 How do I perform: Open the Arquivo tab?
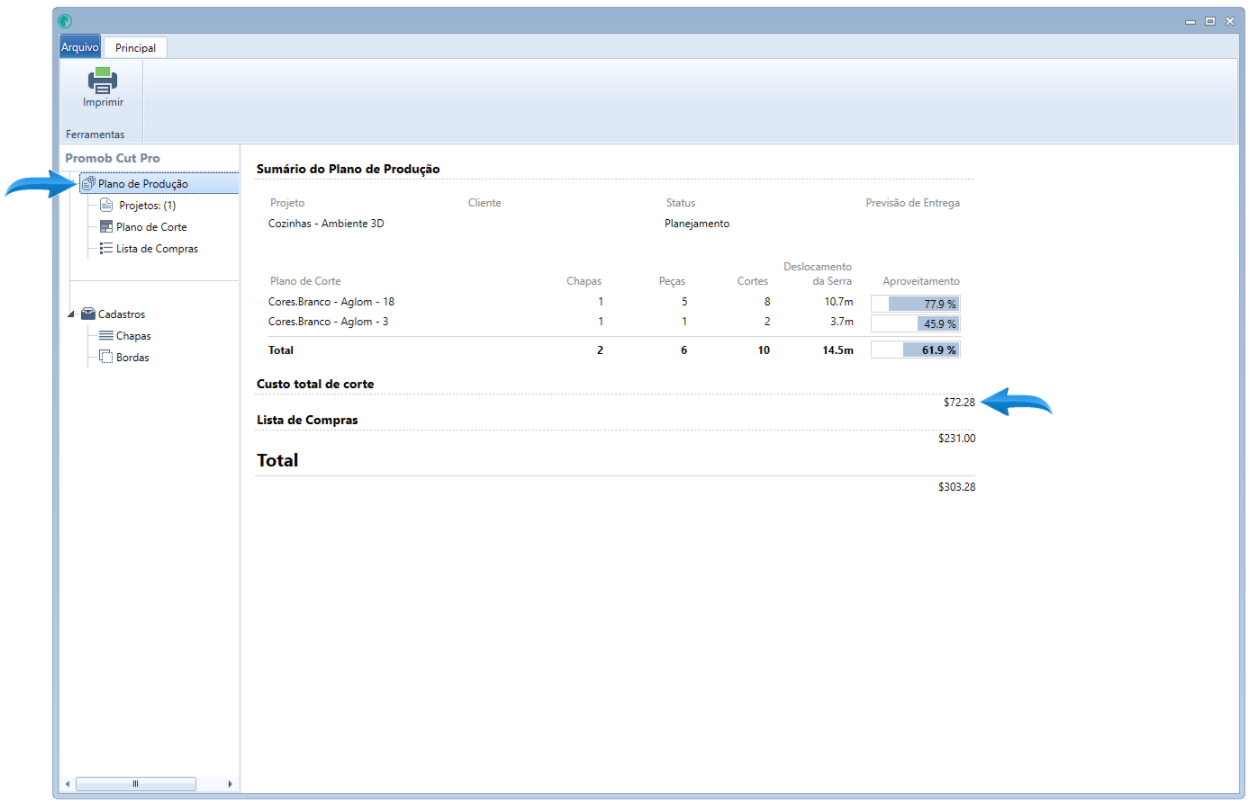point(80,47)
